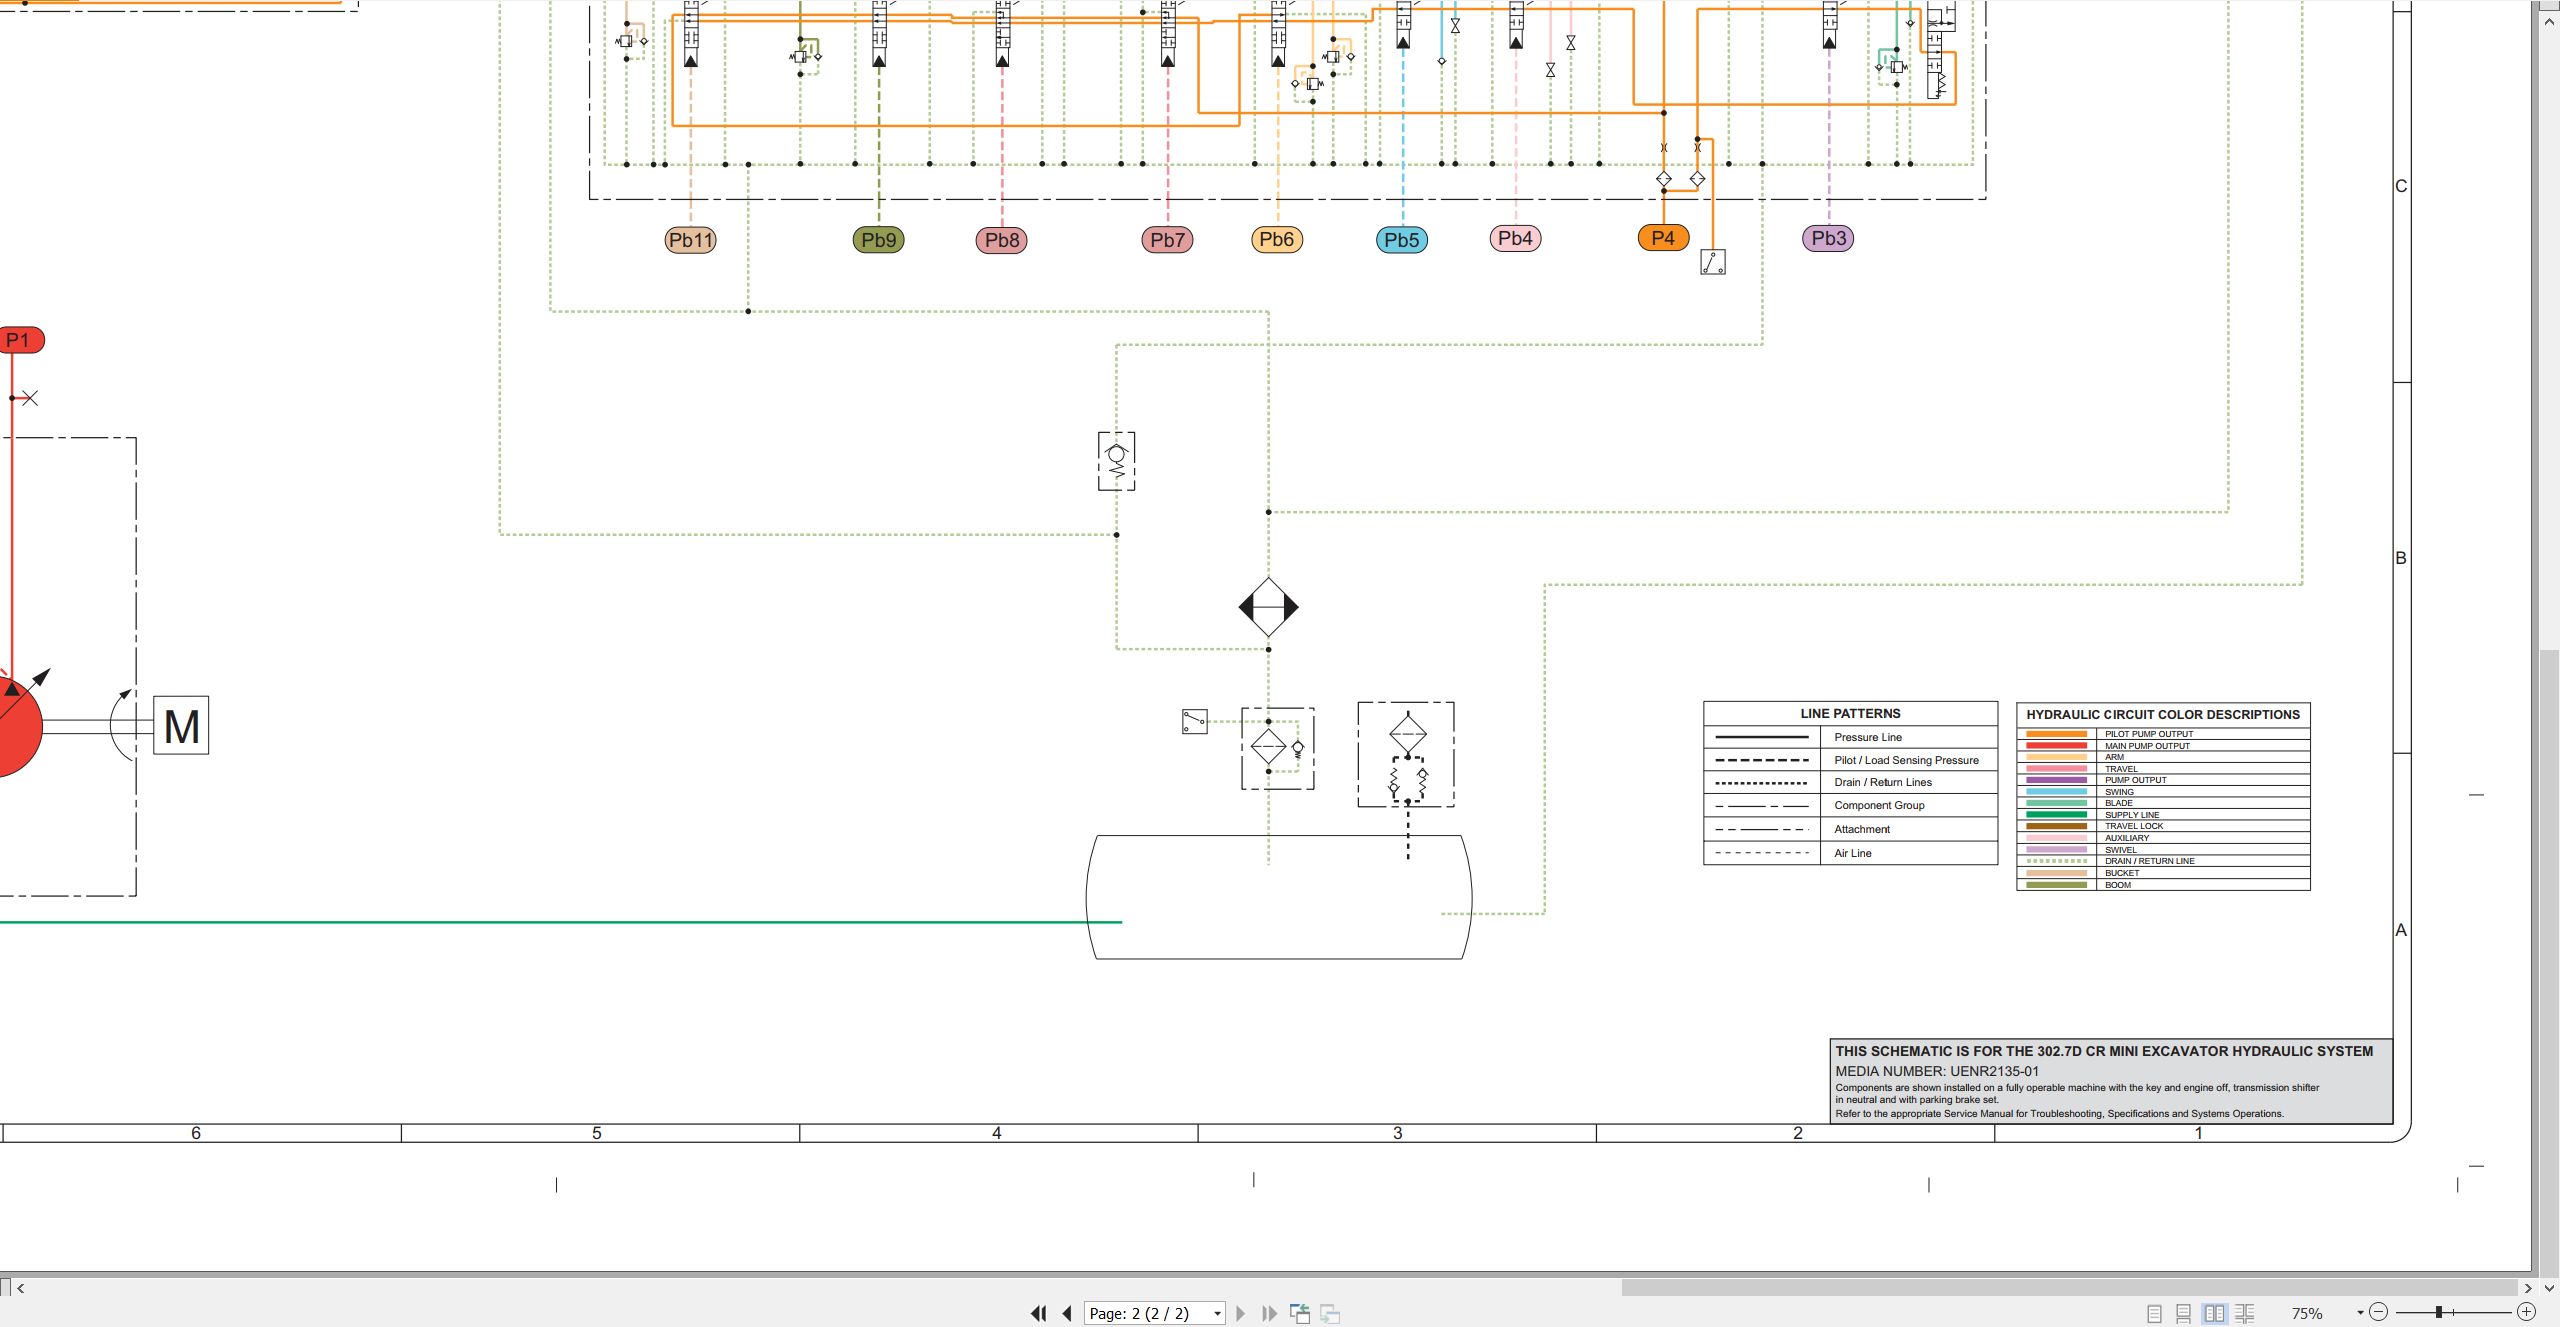Toggle two-page facing layout

coord(2214,1313)
